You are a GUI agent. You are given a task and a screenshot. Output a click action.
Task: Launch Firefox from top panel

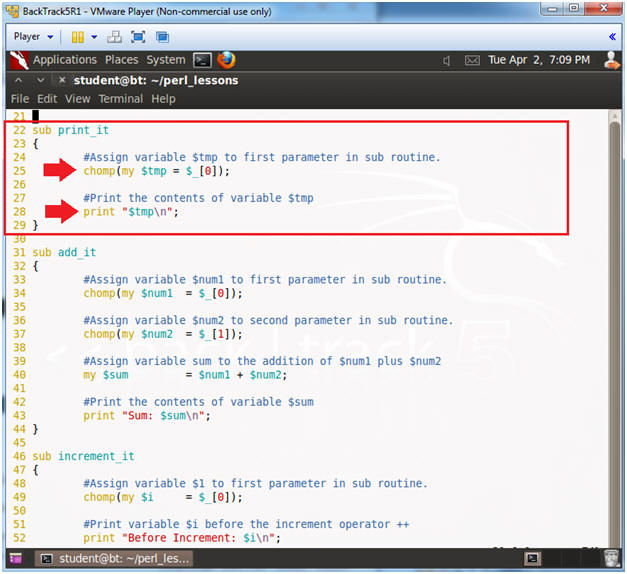pyautogui.click(x=226, y=60)
